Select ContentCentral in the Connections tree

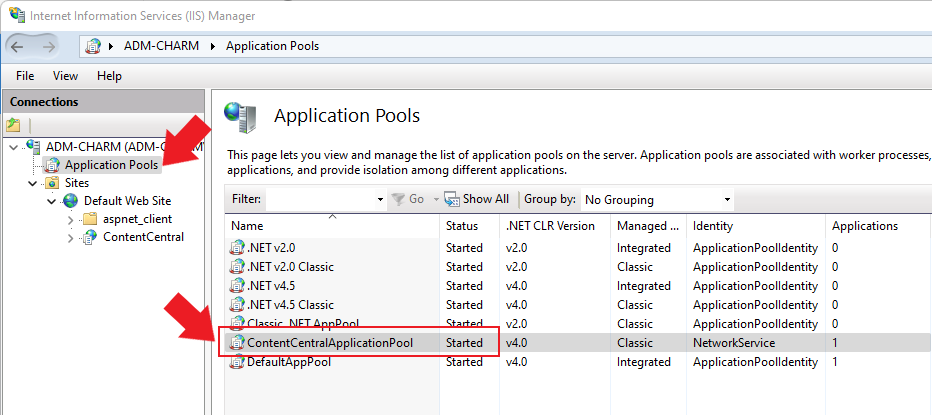[143, 237]
